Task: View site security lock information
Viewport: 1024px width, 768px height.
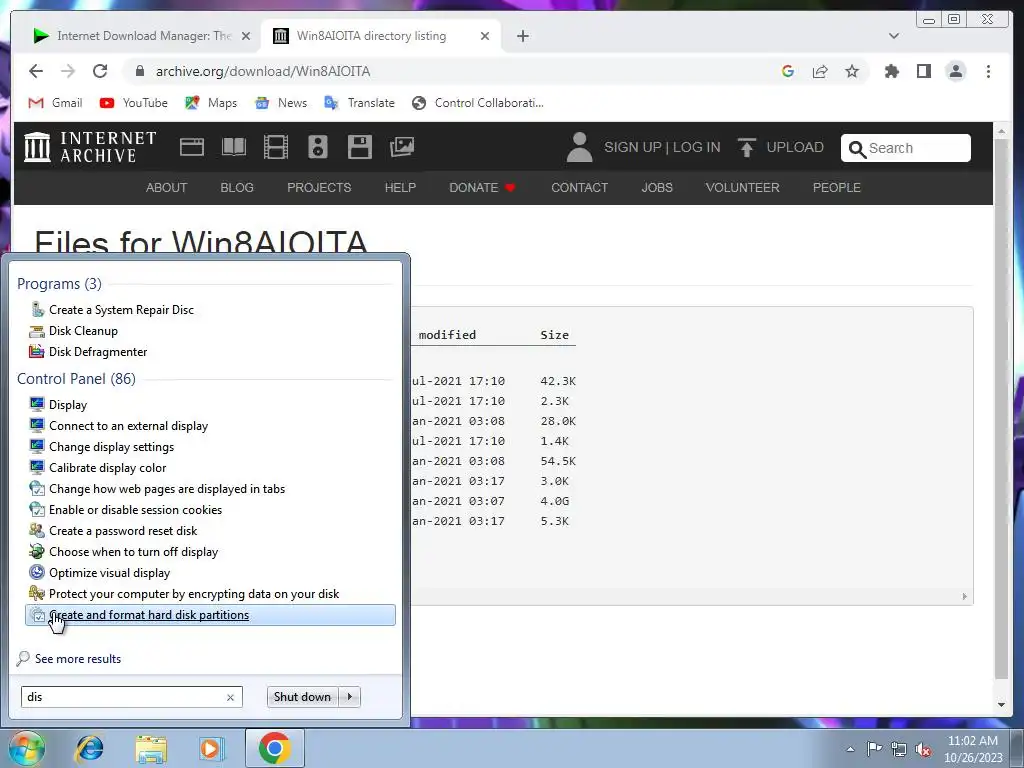Action: pyautogui.click(x=139, y=71)
